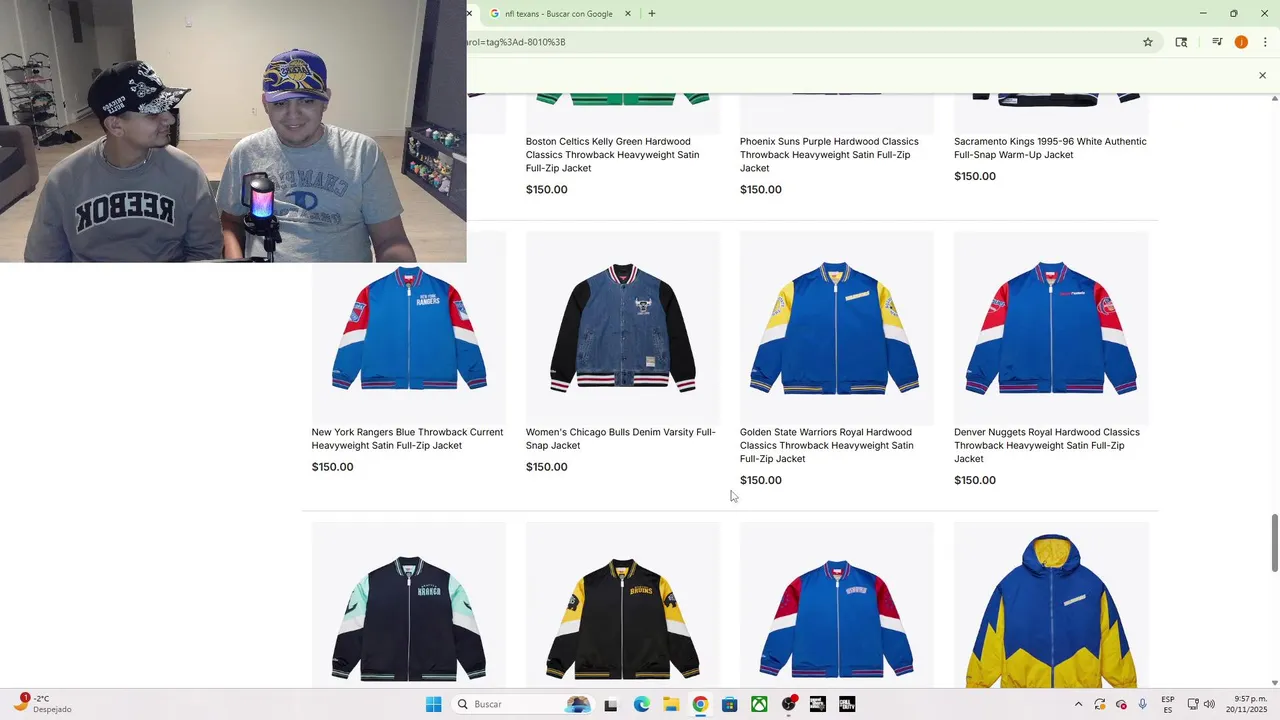1280x720 pixels.
Task: Click the Google Chrome taskbar icon
Action: (x=700, y=704)
